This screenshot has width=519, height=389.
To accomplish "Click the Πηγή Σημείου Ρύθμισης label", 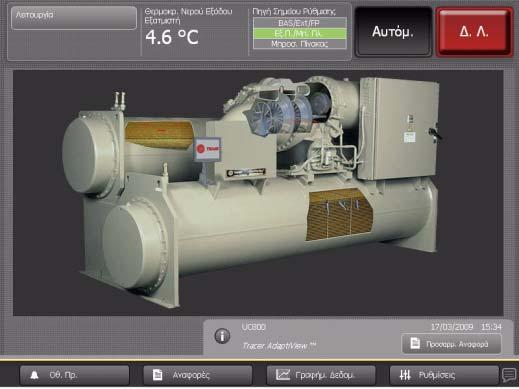I will [x=294, y=12].
